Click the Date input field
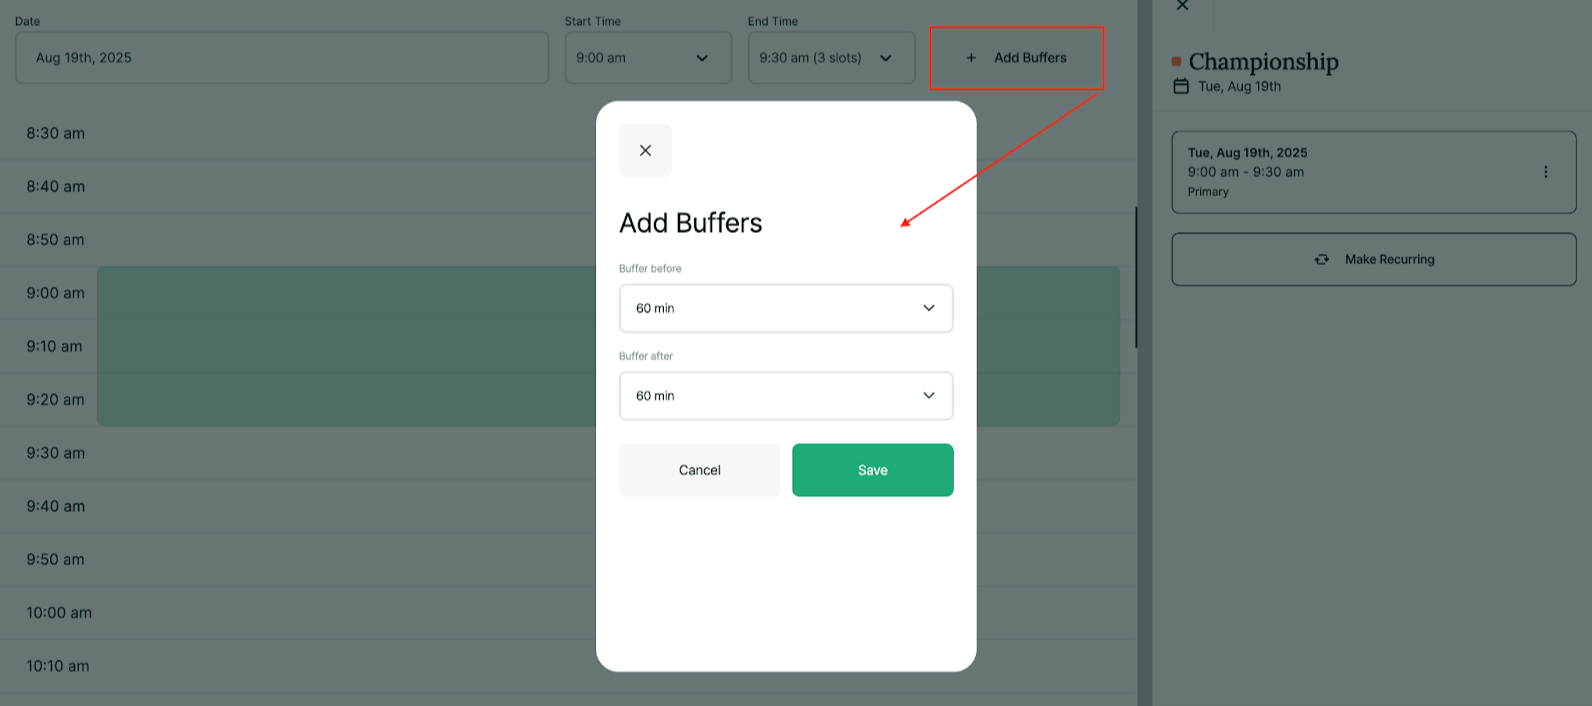Viewport: 1592px width, 706px height. click(281, 58)
